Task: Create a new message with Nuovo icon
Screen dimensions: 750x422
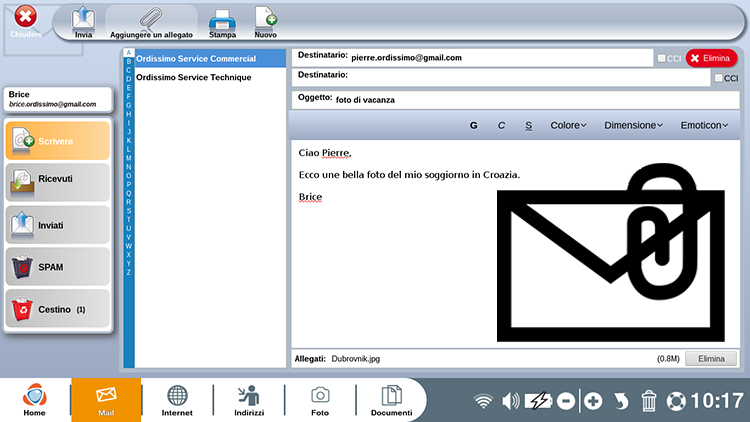Action: (265, 20)
